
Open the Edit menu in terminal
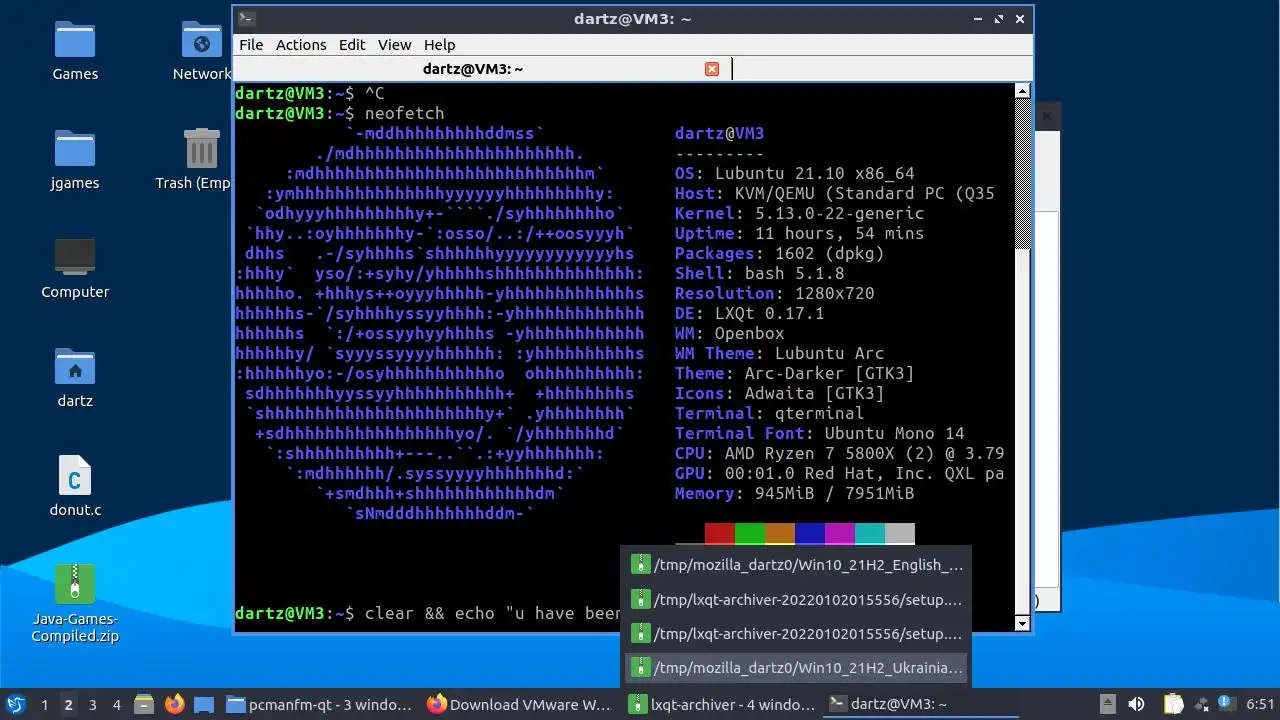(352, 45)
